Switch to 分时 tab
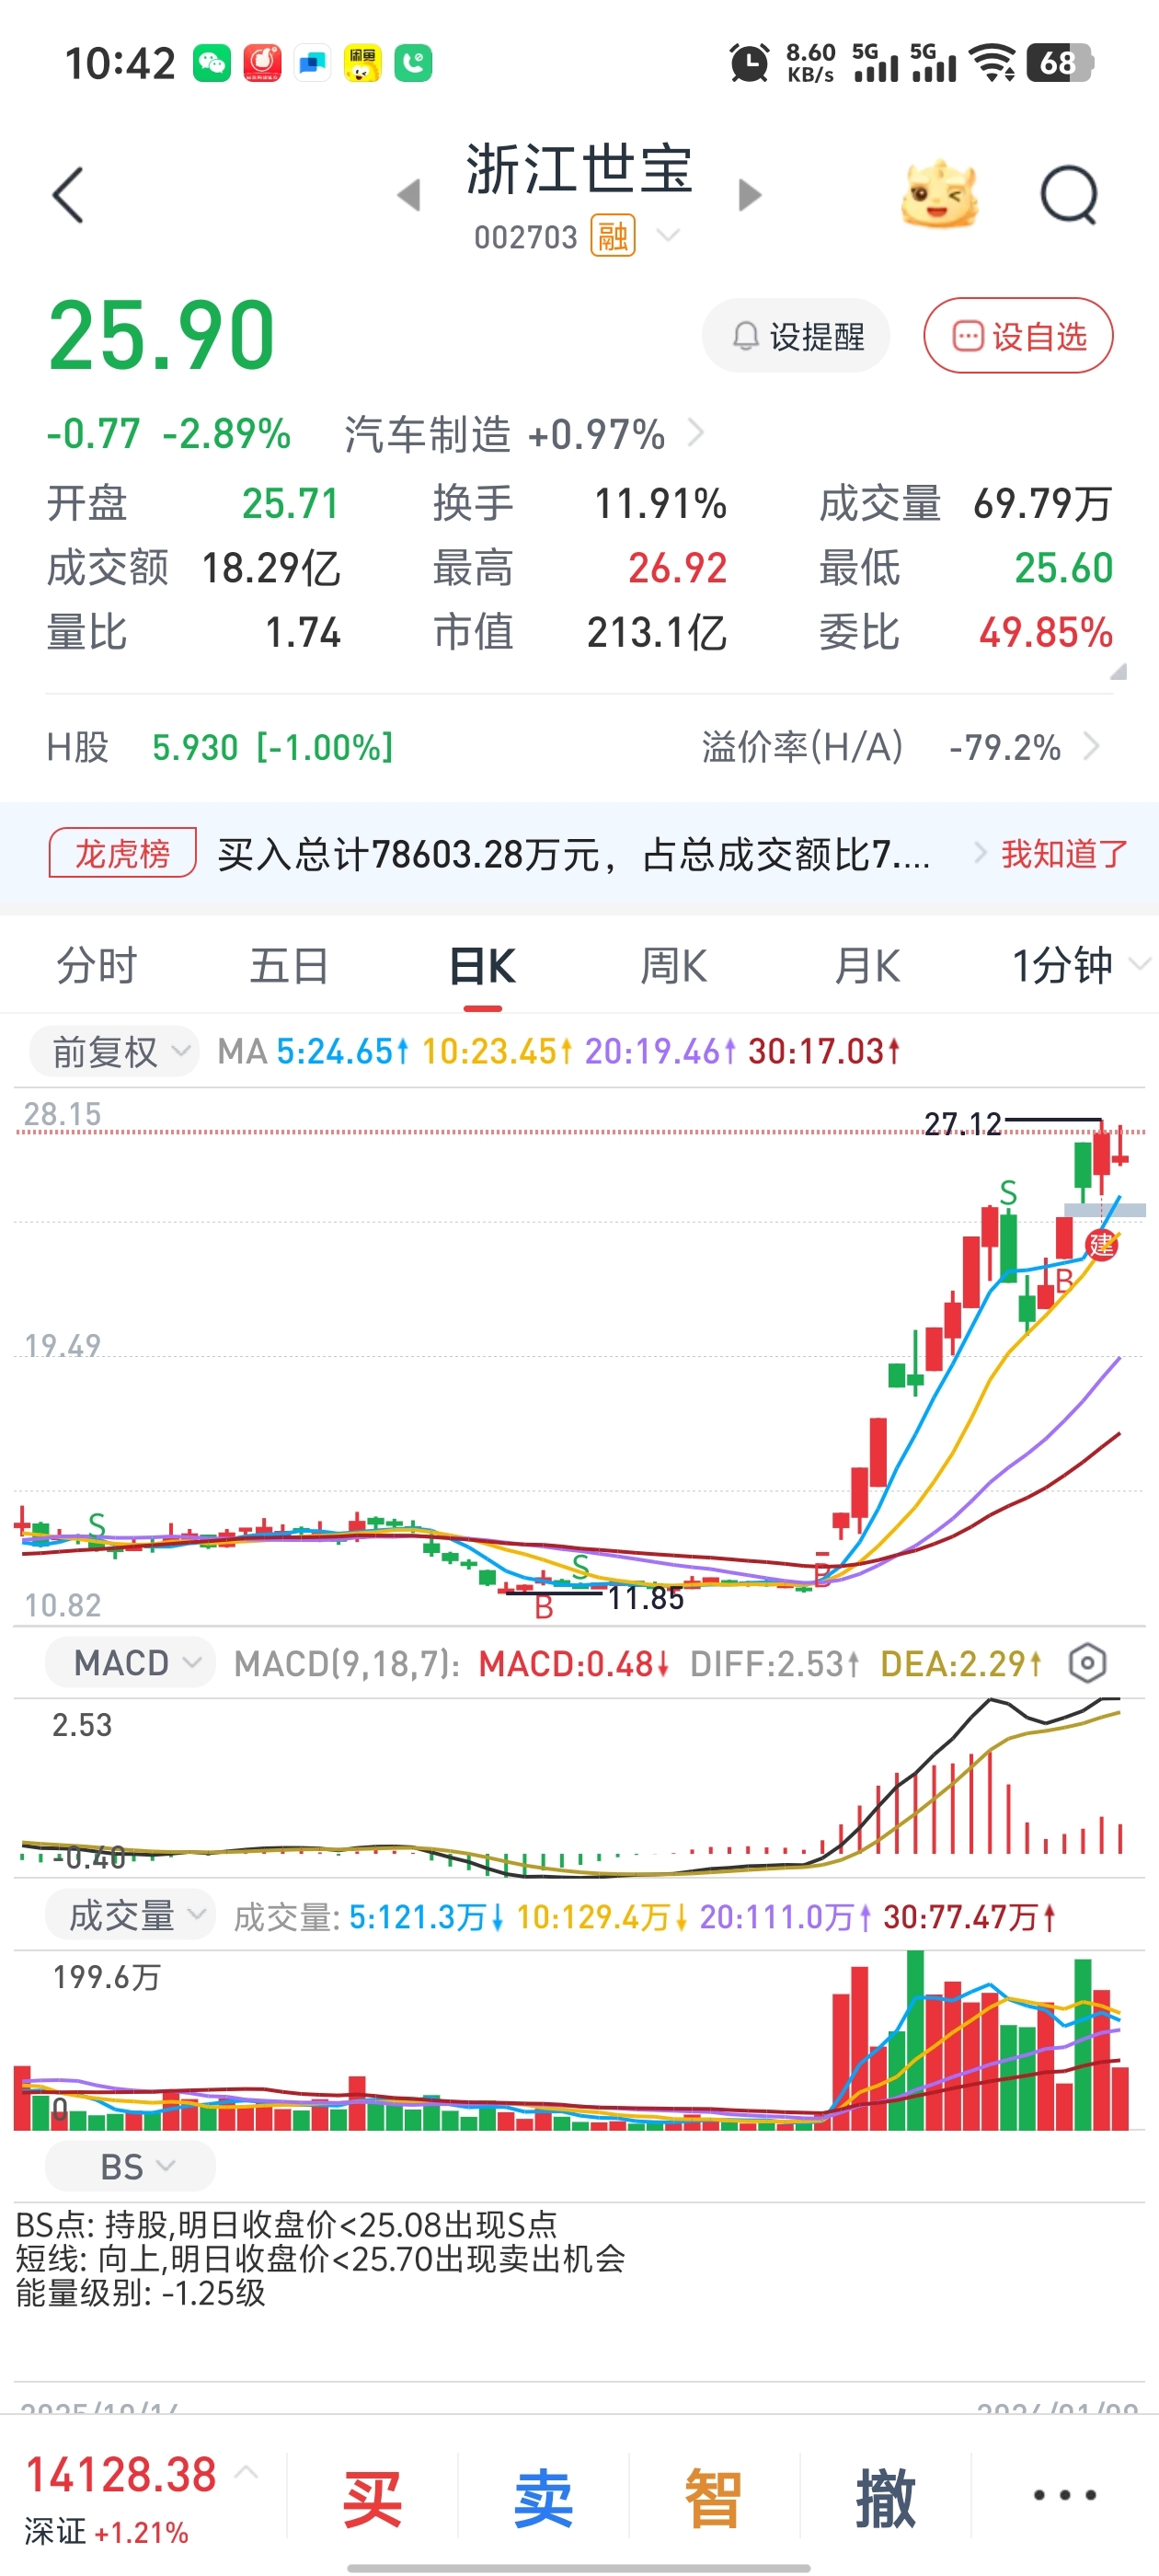This screenshot has height=2576, width=1159. [x=96, y=966]
